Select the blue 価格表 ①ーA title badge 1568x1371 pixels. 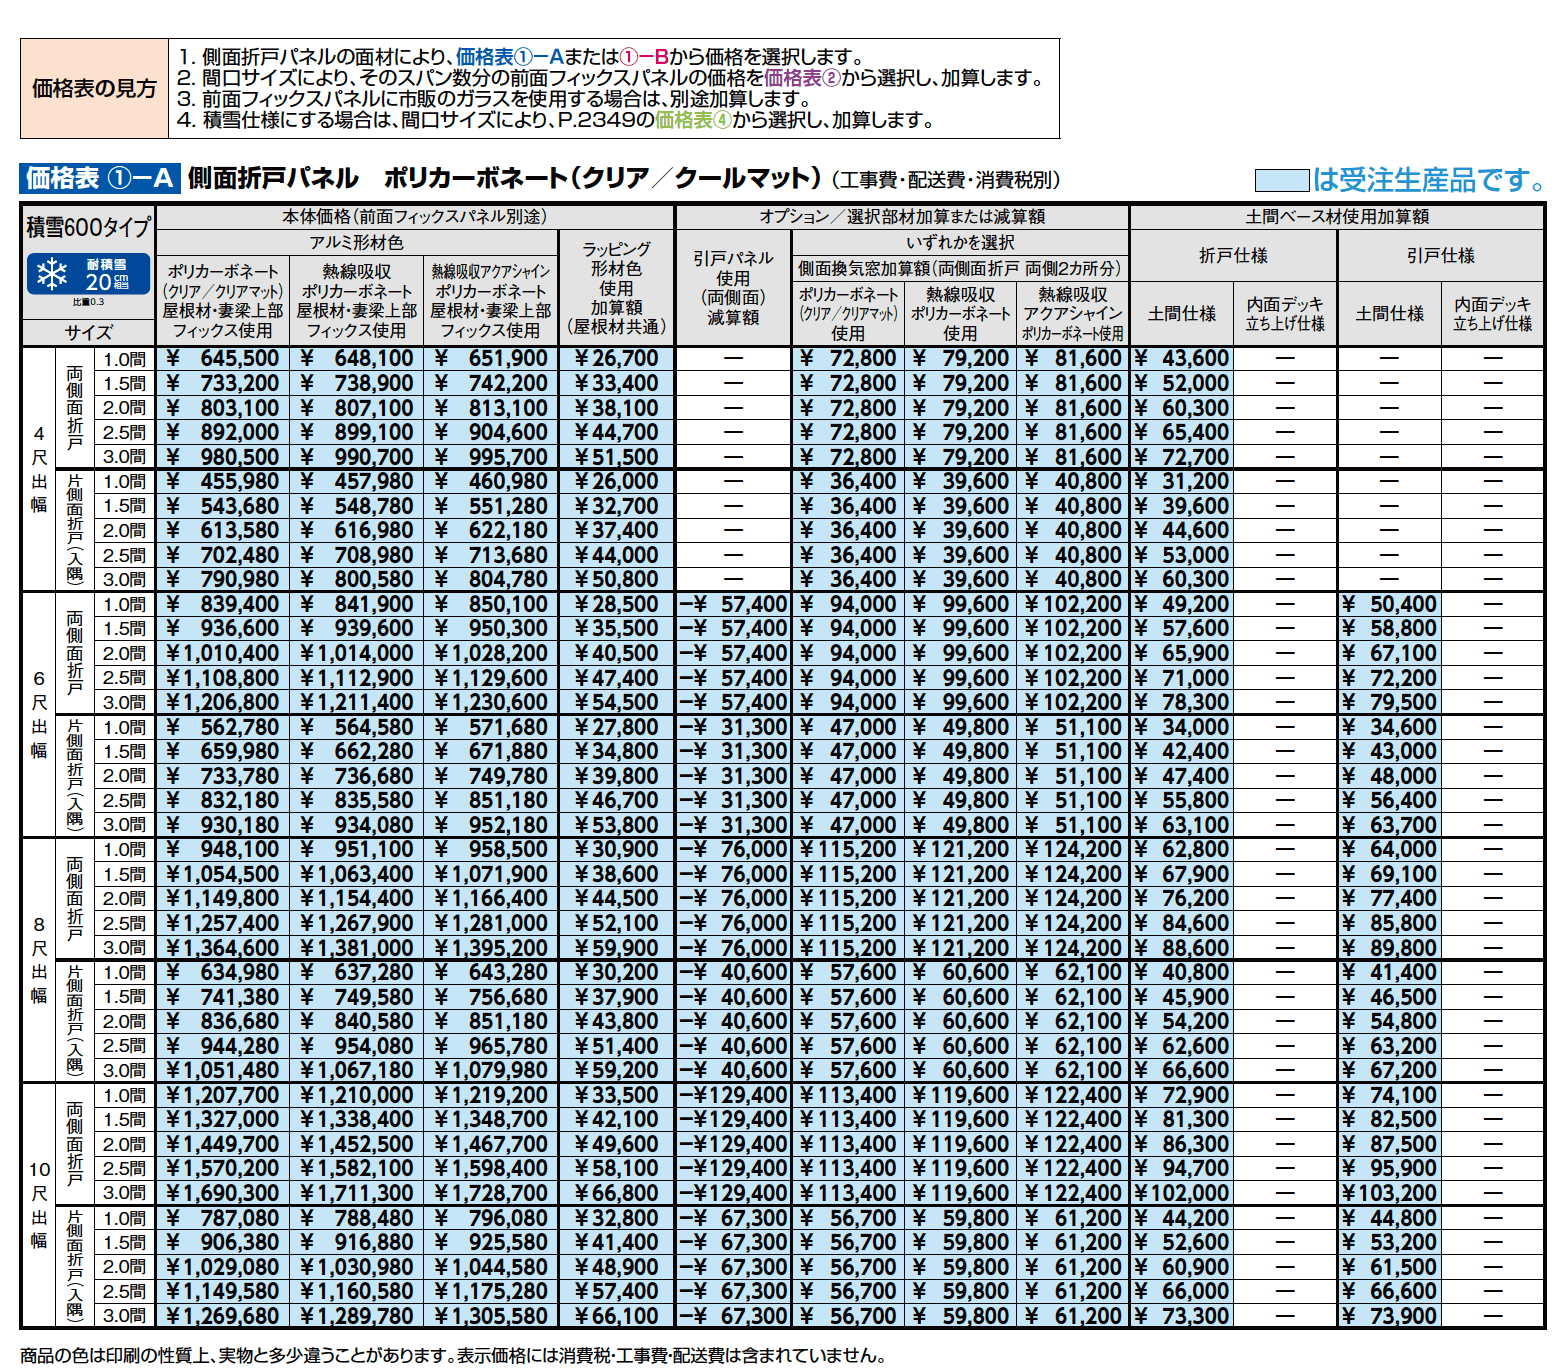tap(100, 179)
